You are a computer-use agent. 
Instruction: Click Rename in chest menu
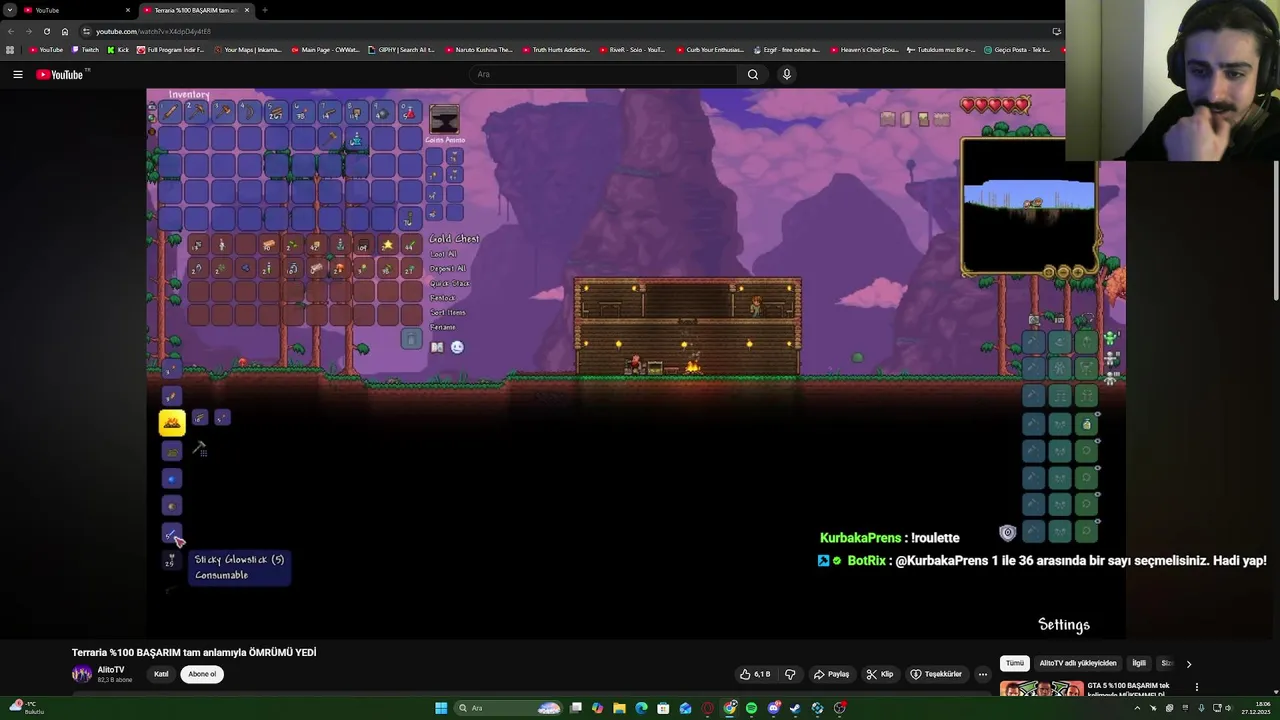point(442,327)
